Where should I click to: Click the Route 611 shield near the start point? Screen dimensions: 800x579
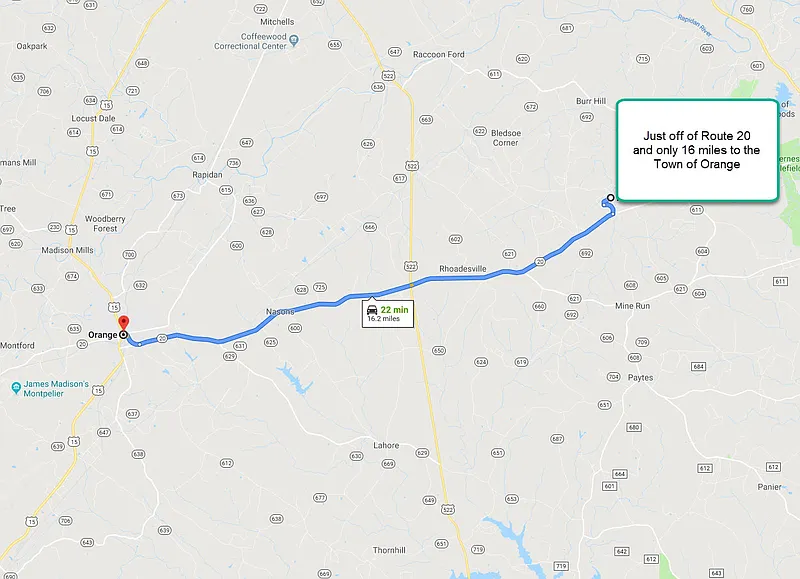696,210
